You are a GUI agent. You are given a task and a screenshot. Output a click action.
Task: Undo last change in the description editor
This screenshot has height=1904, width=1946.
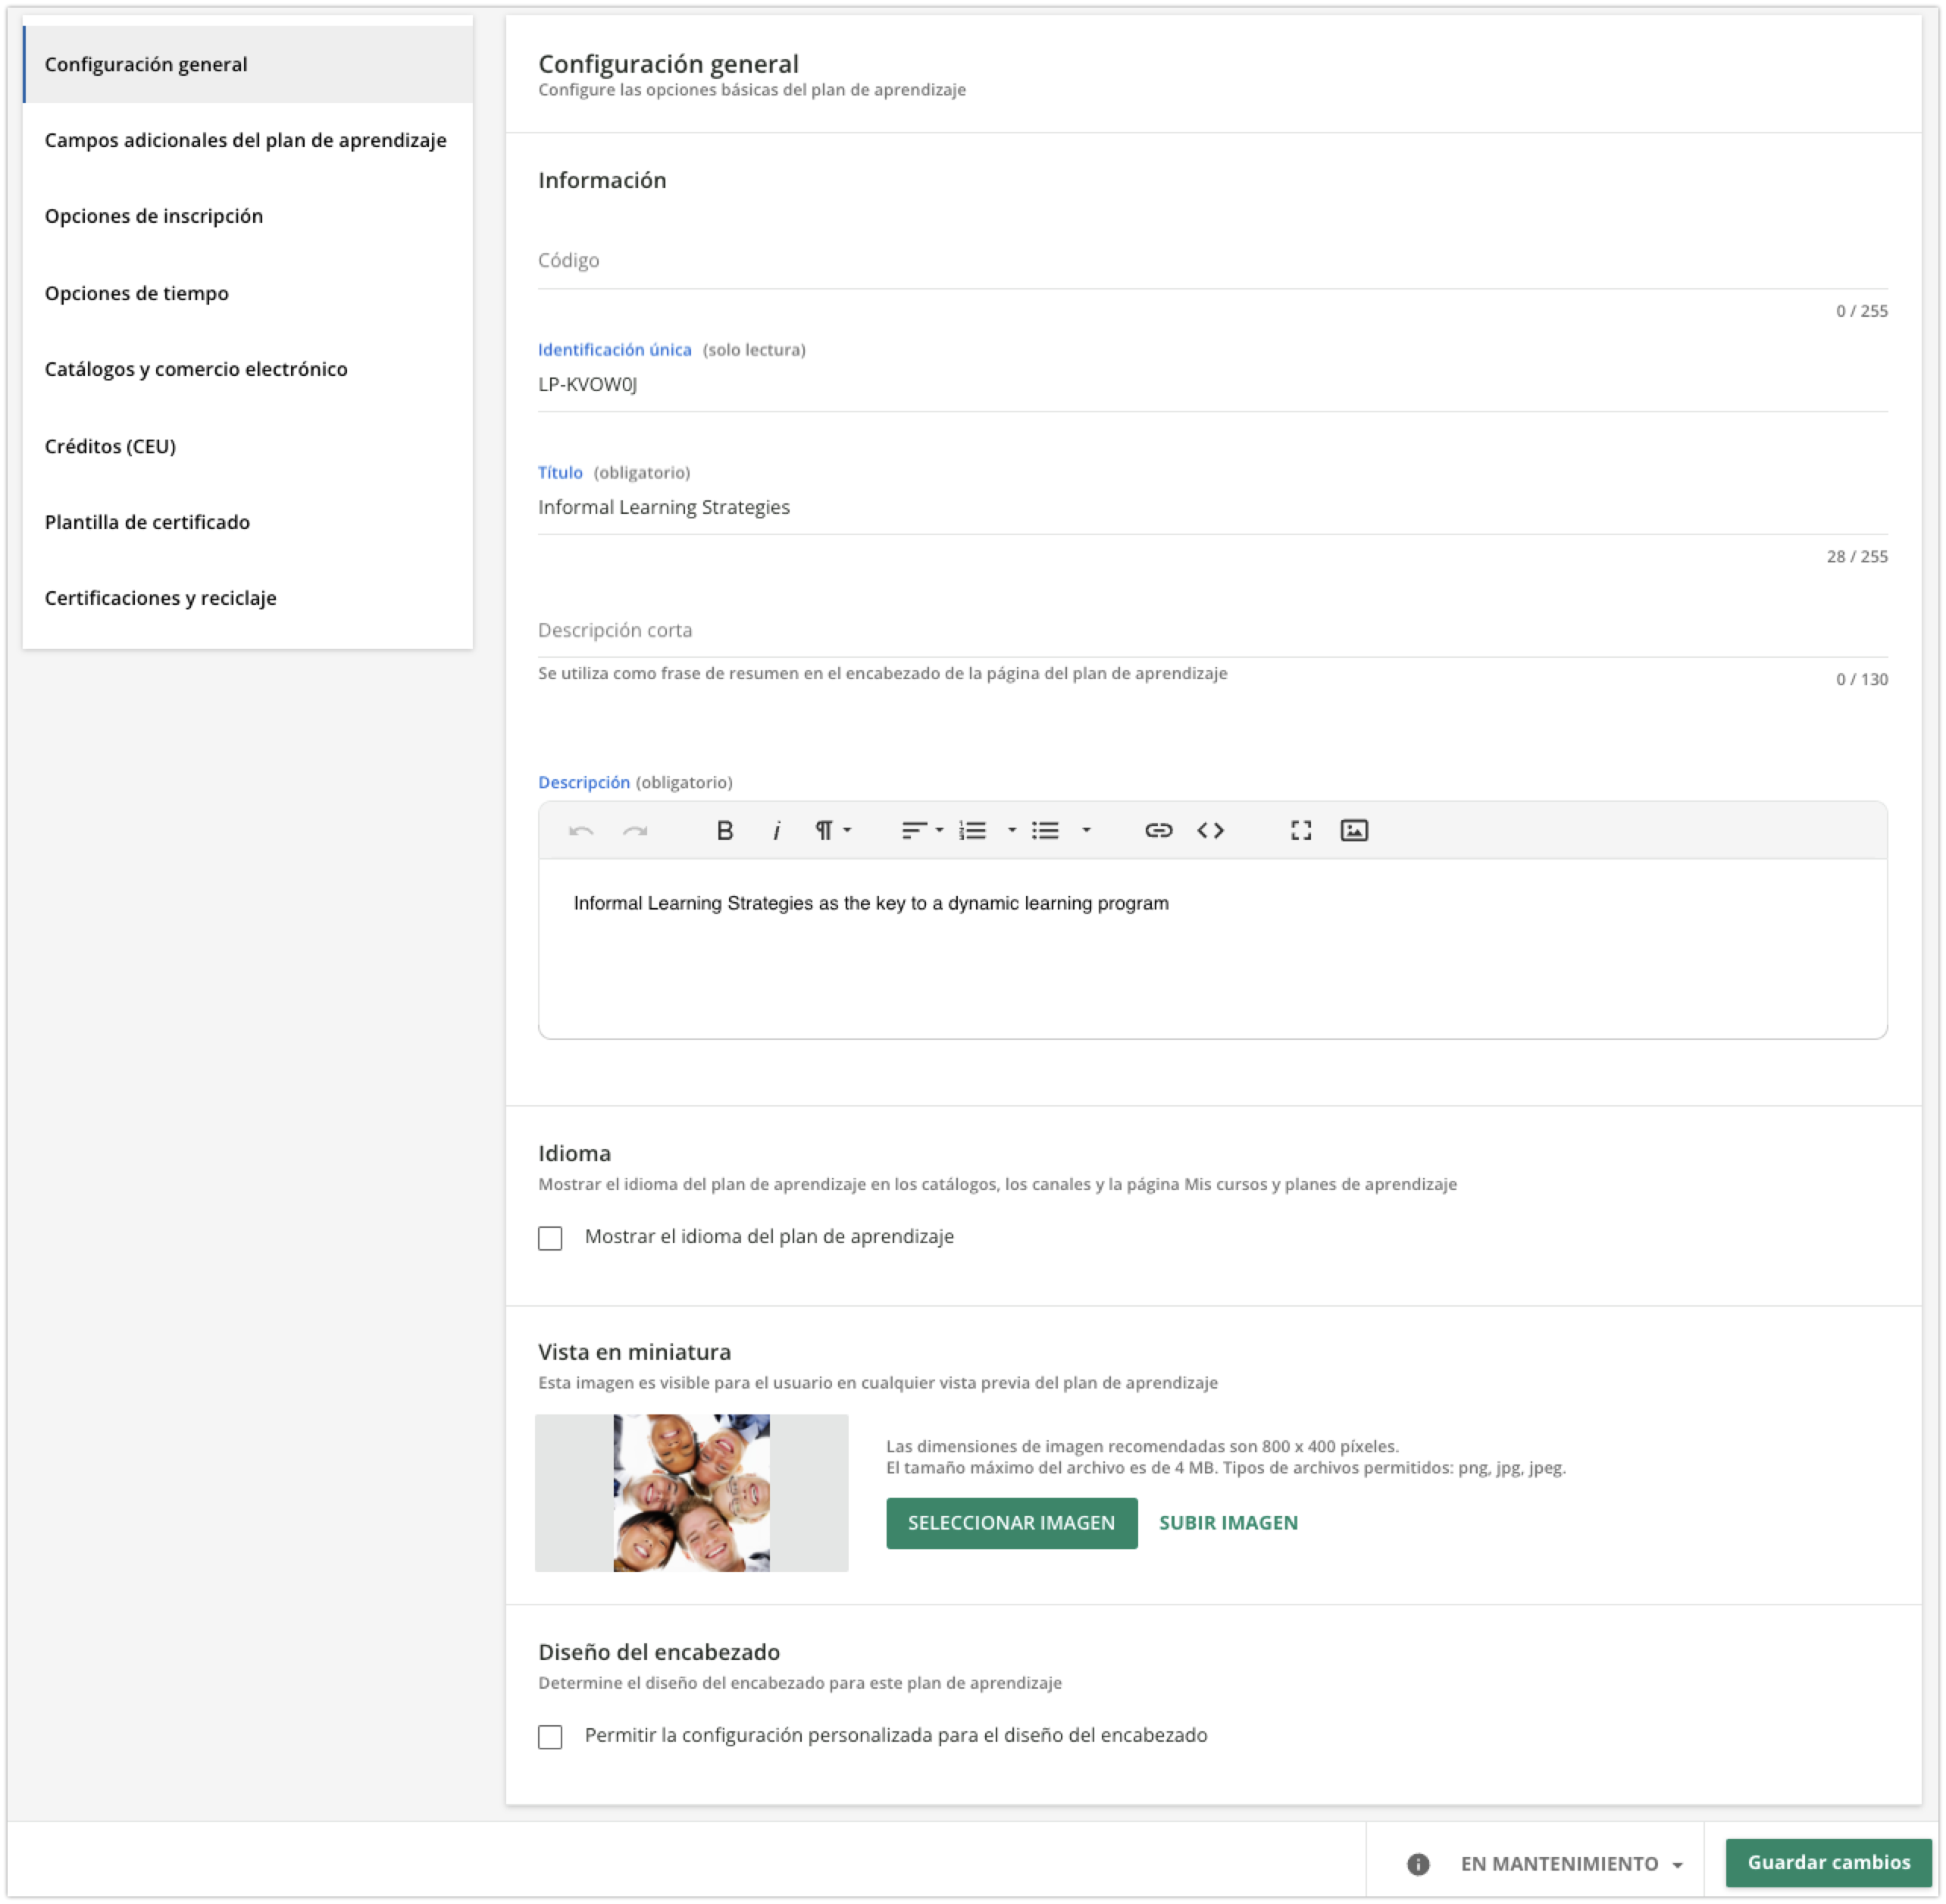point(581,829)
